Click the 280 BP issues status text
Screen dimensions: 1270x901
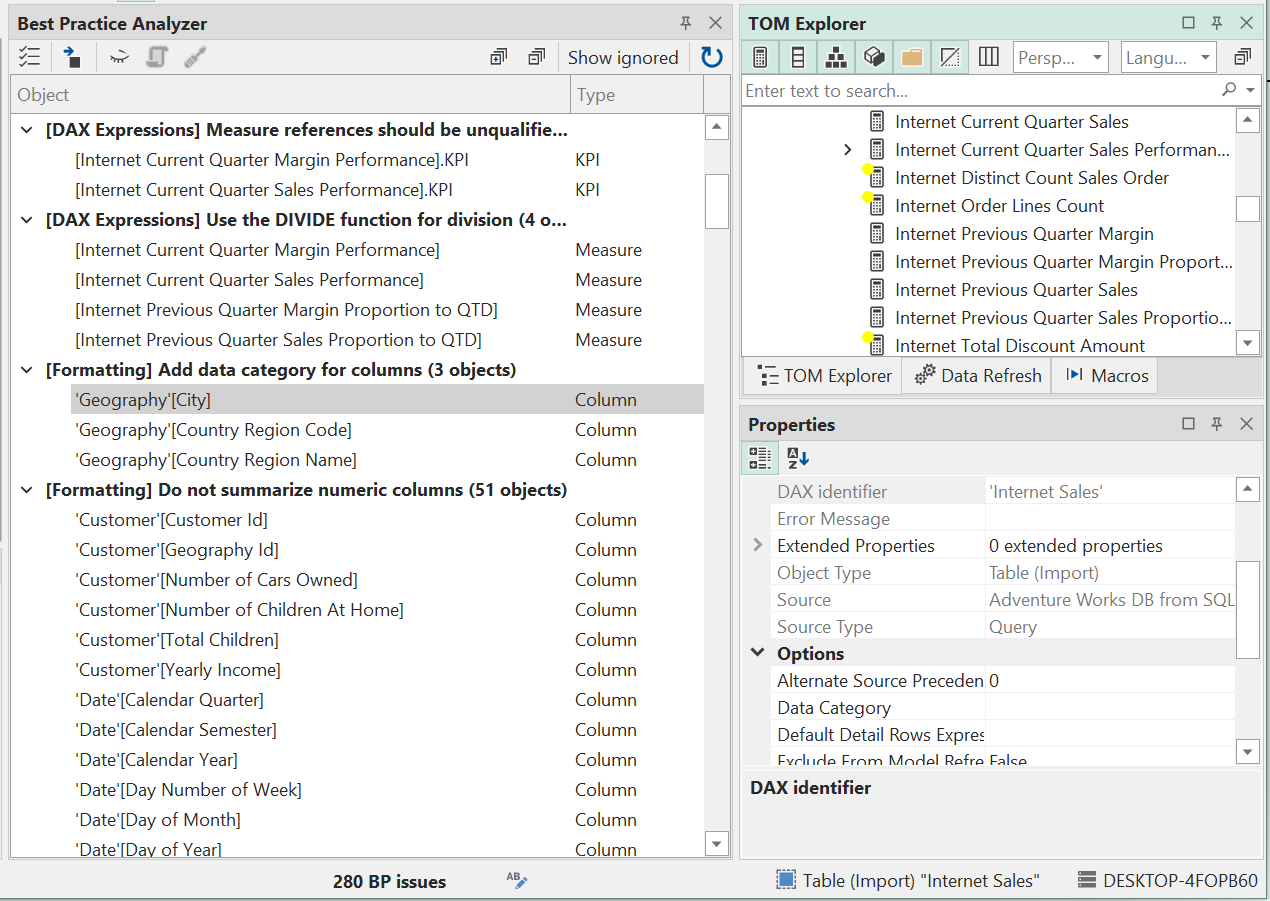[x=389, y=881]
